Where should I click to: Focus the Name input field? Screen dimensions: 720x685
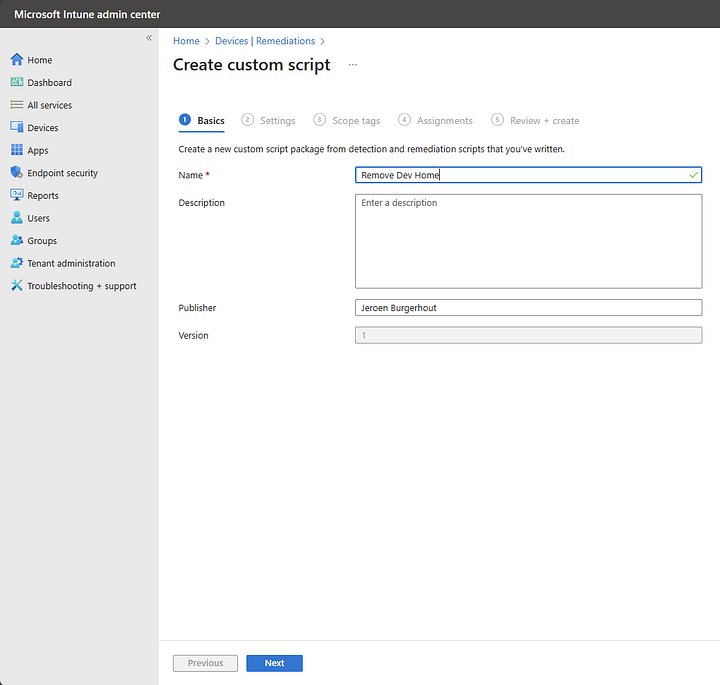(x=528, y=175)
